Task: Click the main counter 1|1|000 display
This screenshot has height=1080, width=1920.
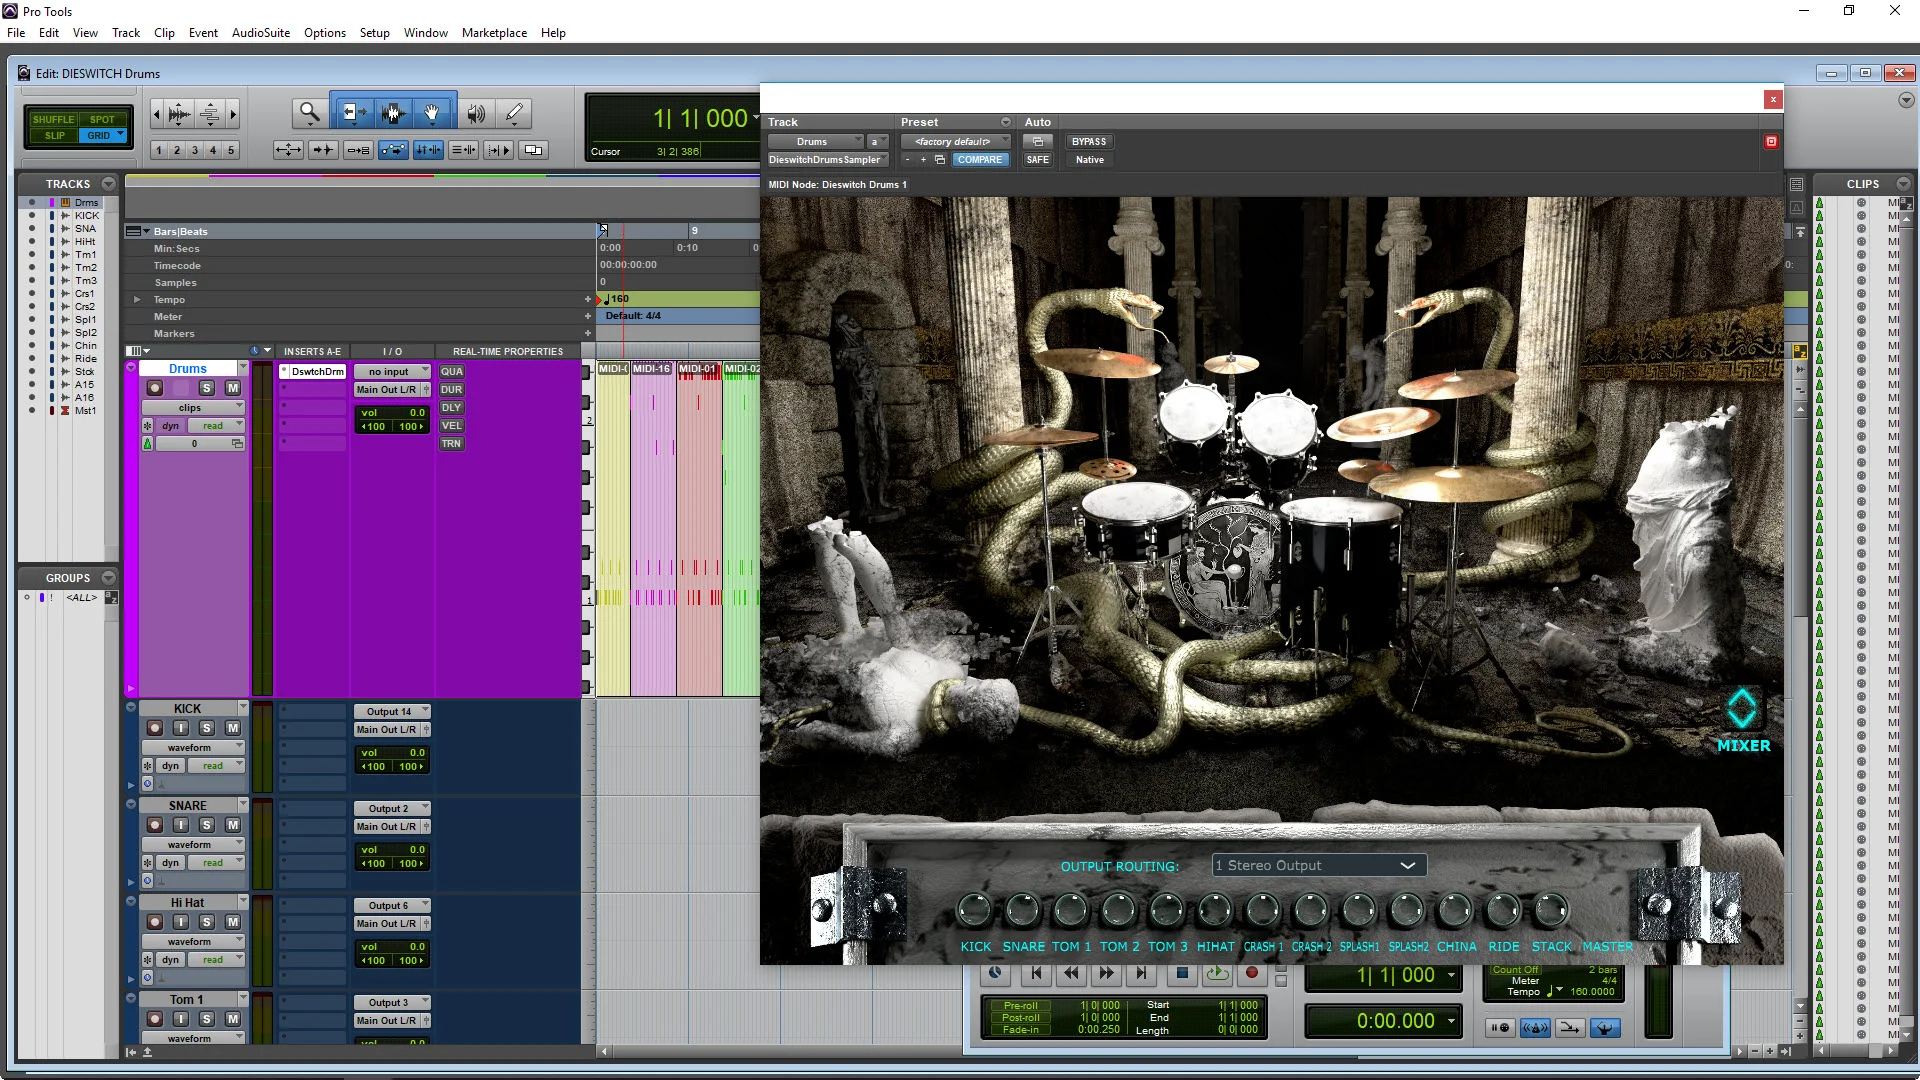Action: tap(700, 119)
